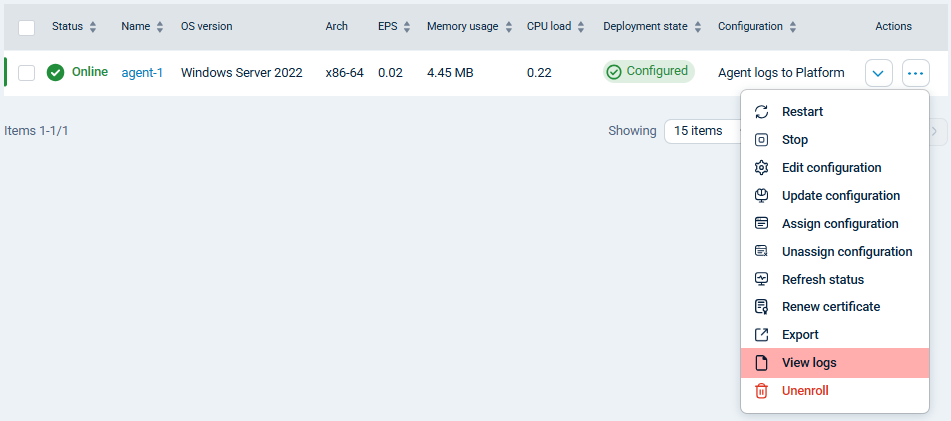Screen dimensions: 951x421
Task: Sort by Status column arrows
Action: coord(93,27)
